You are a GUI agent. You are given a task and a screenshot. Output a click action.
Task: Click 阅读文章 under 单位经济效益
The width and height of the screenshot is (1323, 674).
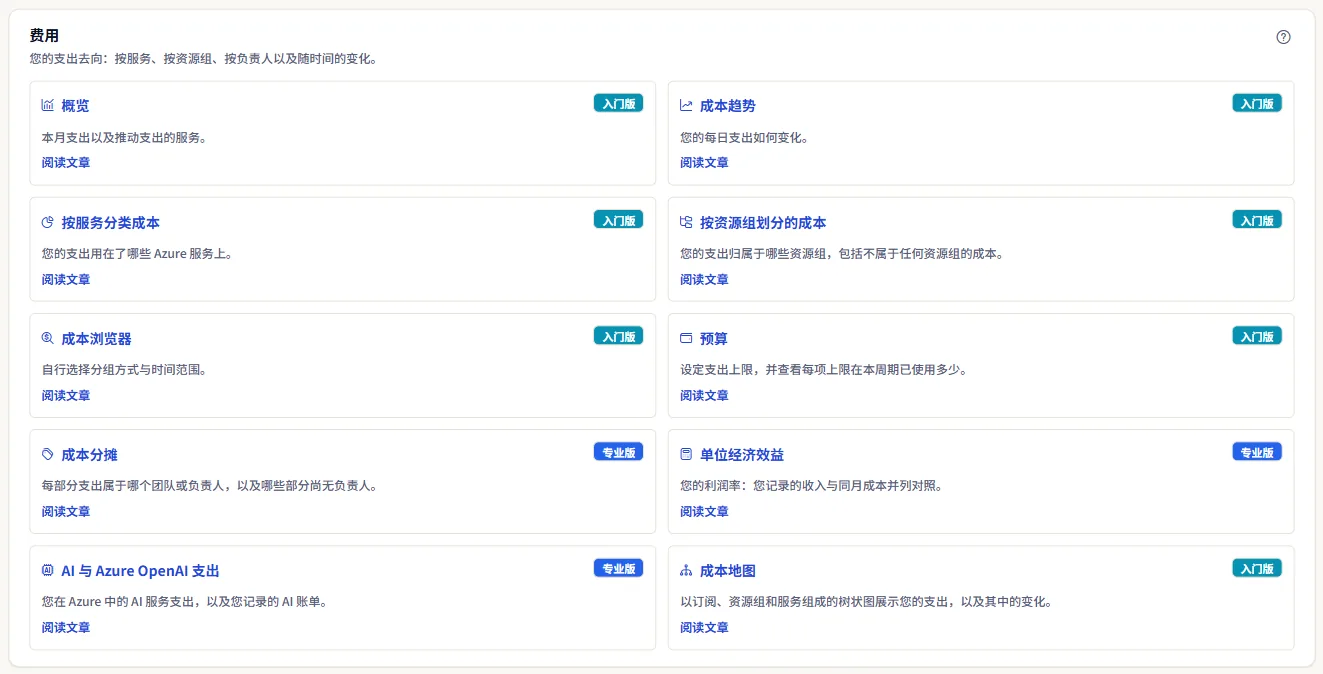tap(704, 511)
